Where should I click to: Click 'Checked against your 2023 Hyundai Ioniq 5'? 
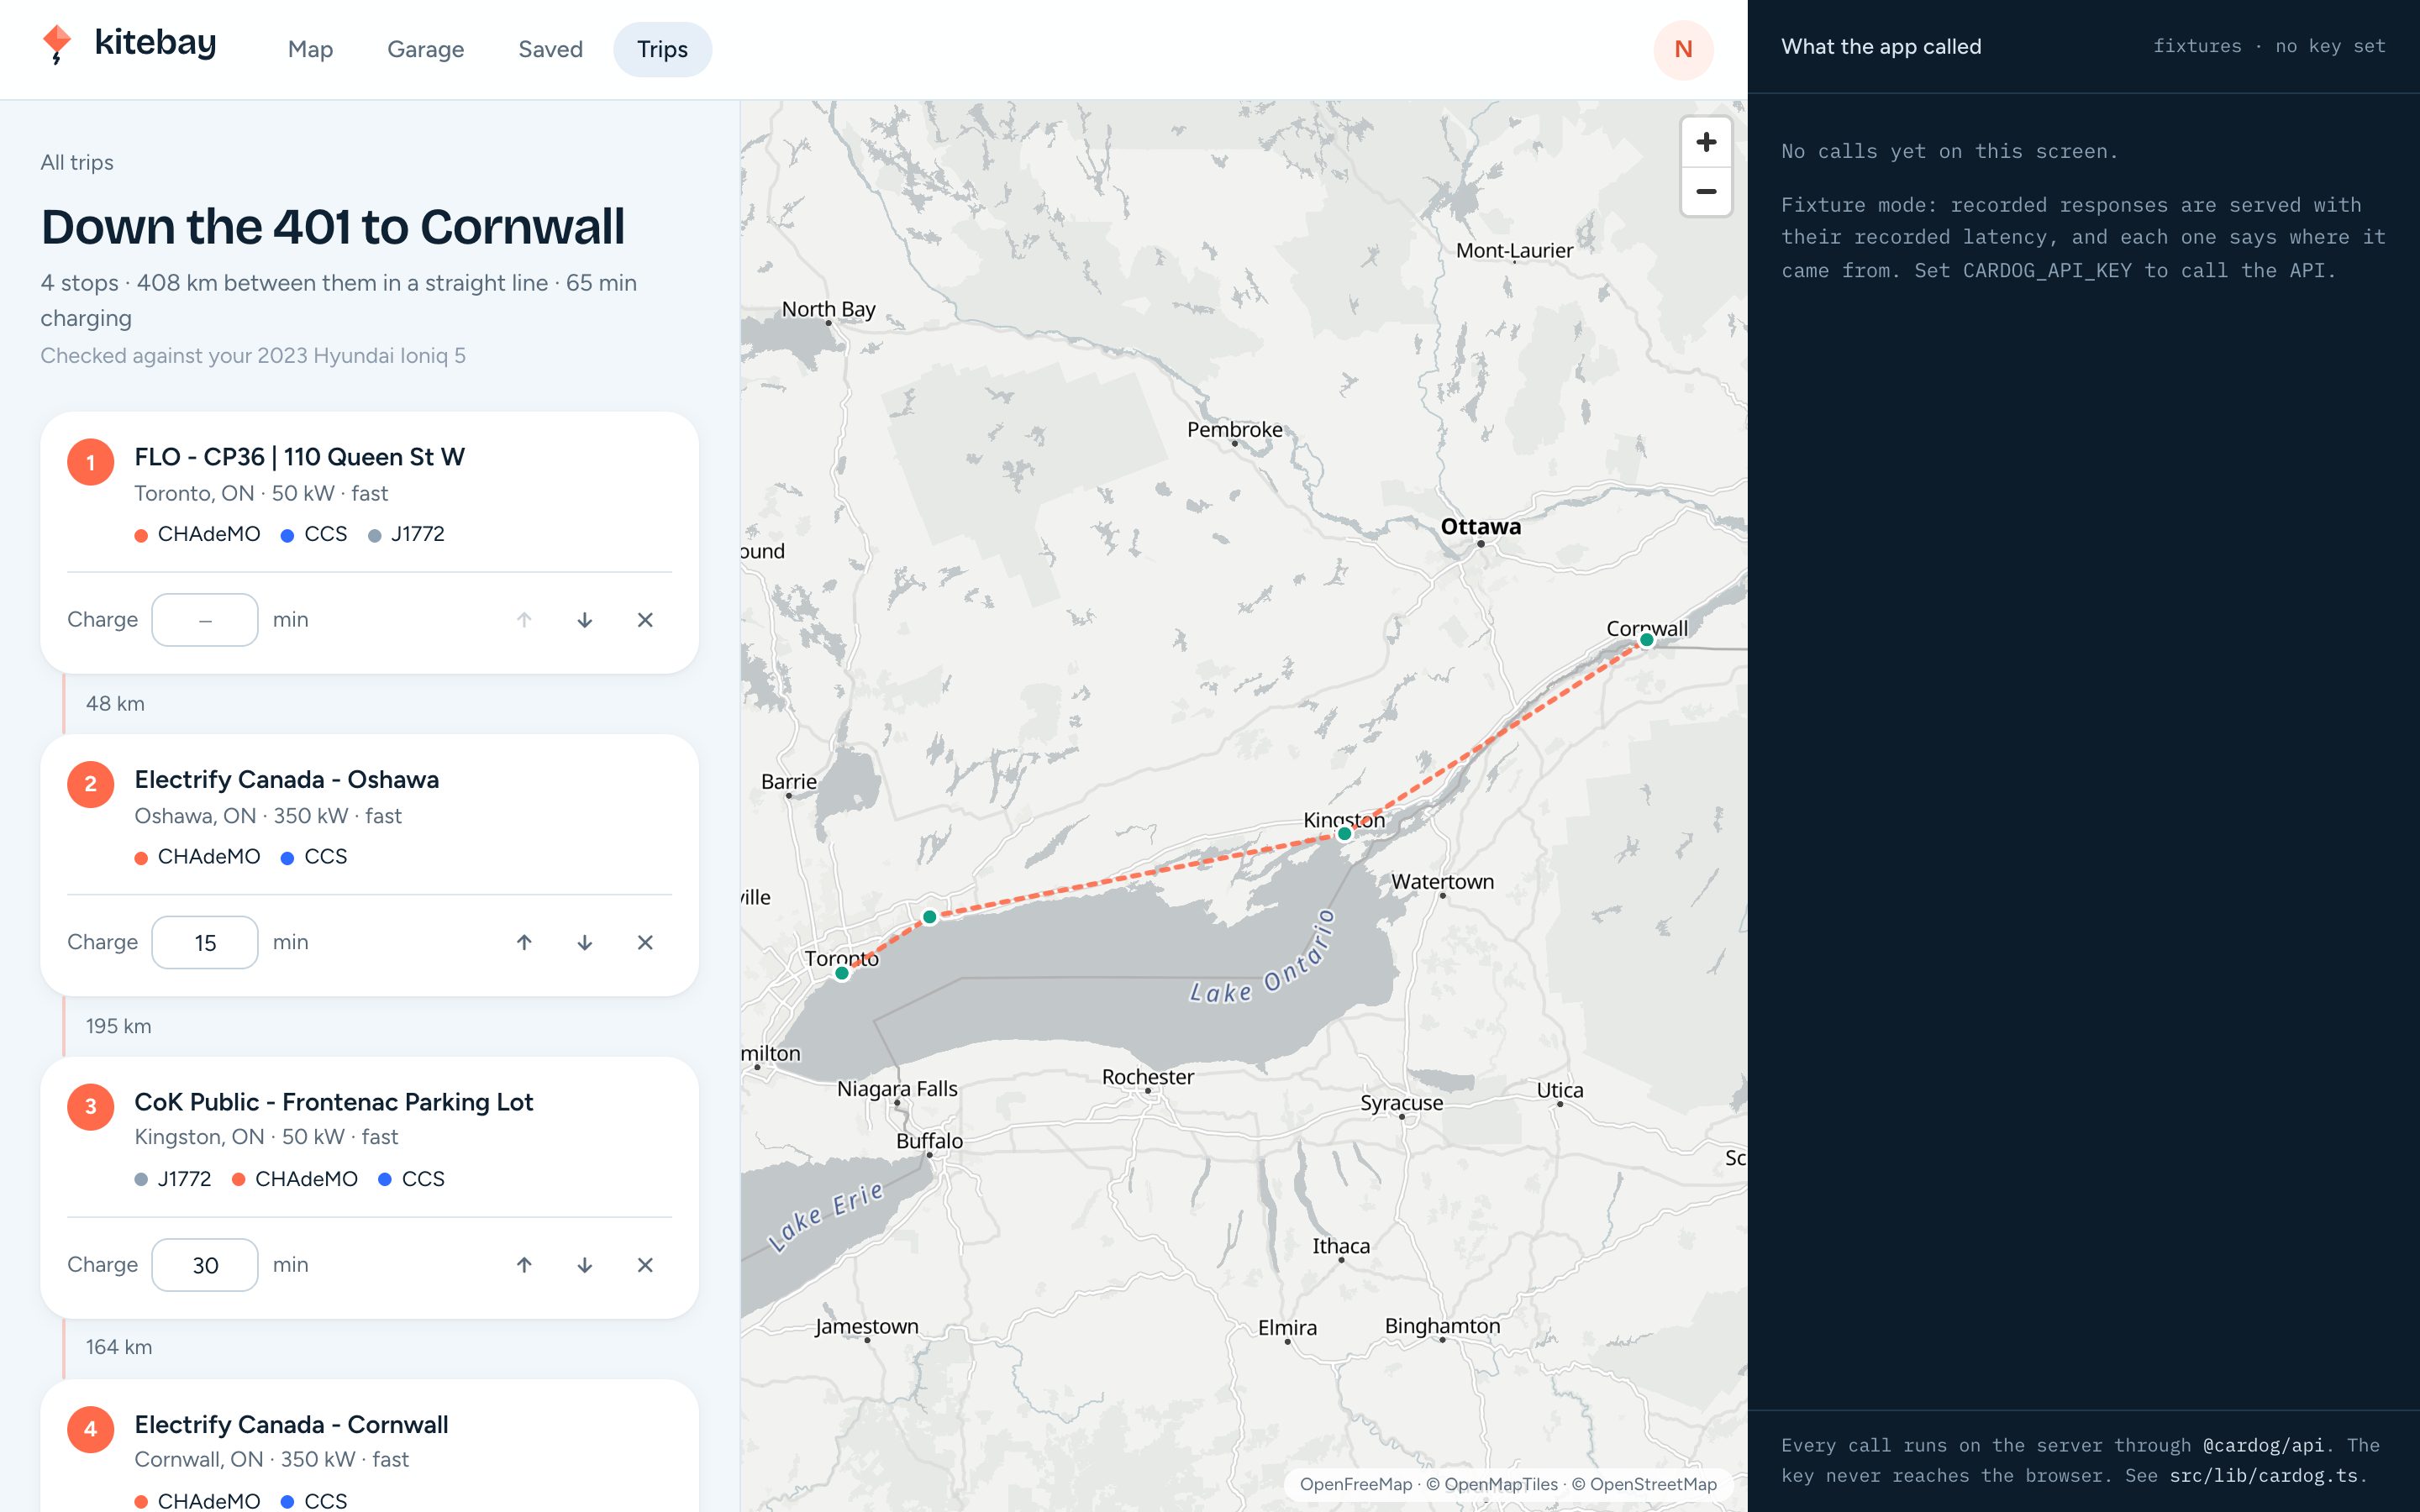pos(253,356)
